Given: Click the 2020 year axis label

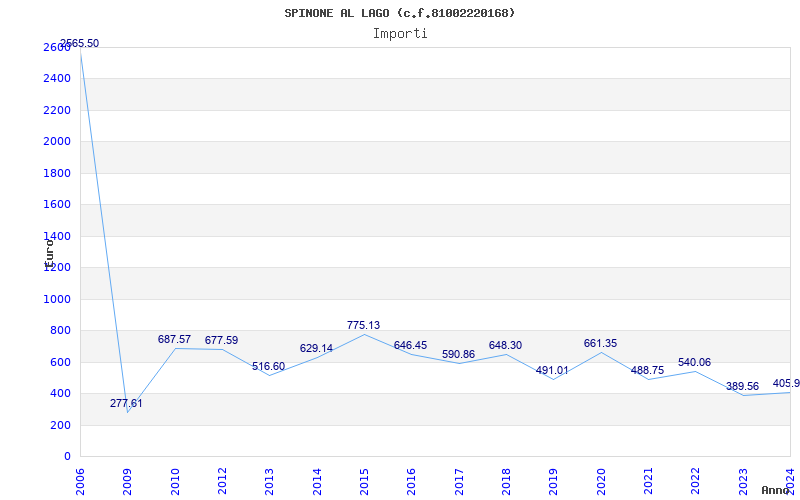Looking at the screenshot, I should point(601,481).
